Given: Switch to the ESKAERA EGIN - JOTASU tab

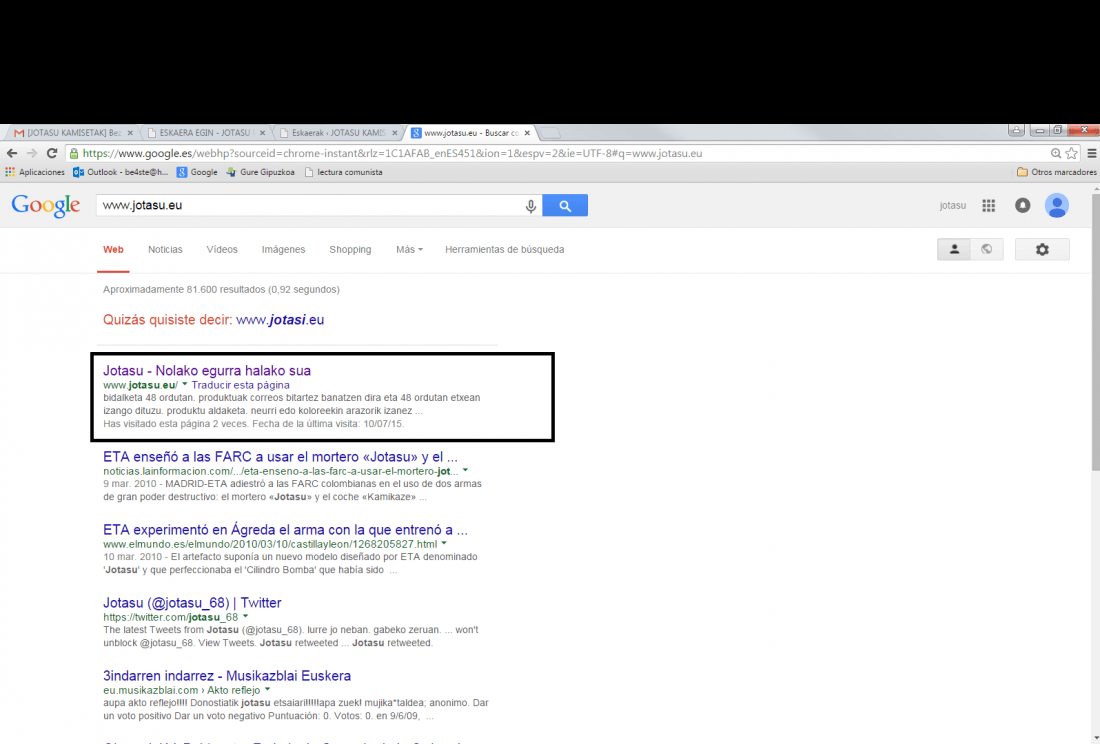Looking at the screenshot, I should coord(203,133).
